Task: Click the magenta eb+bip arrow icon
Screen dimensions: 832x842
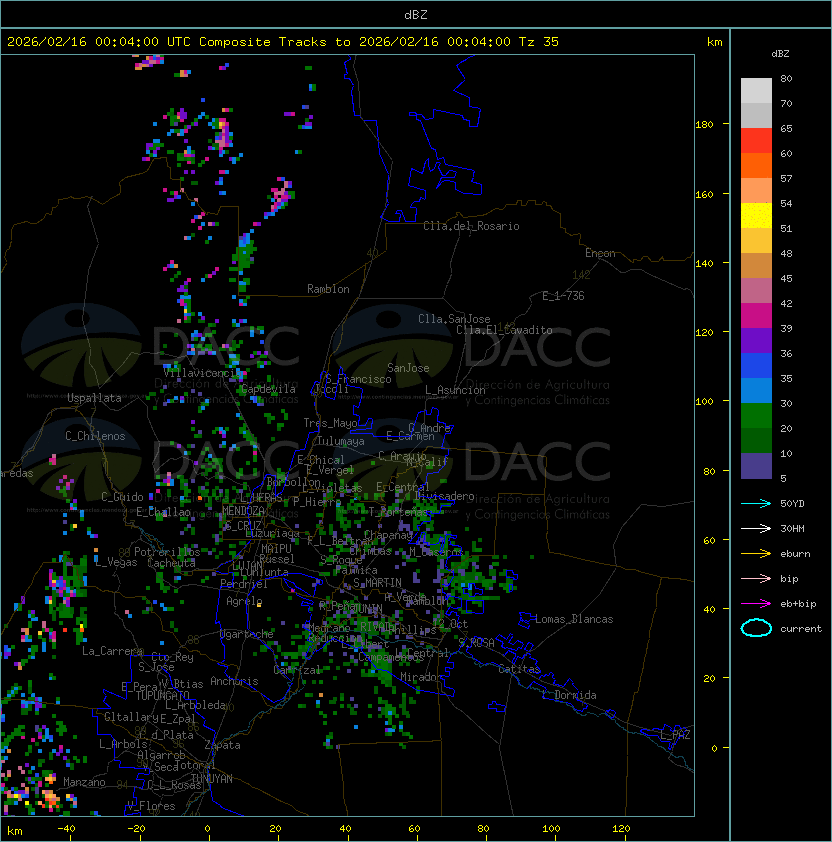Action: (x=756, y=604)
